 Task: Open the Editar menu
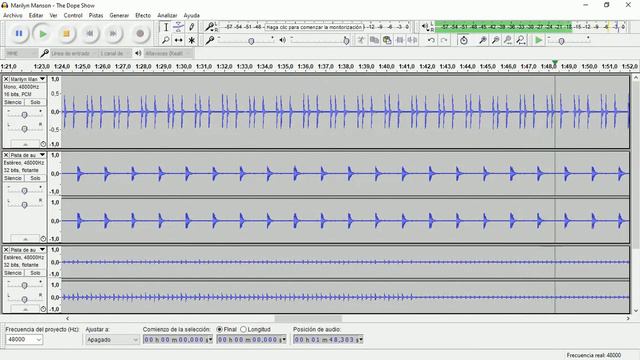tap(36, 15)
